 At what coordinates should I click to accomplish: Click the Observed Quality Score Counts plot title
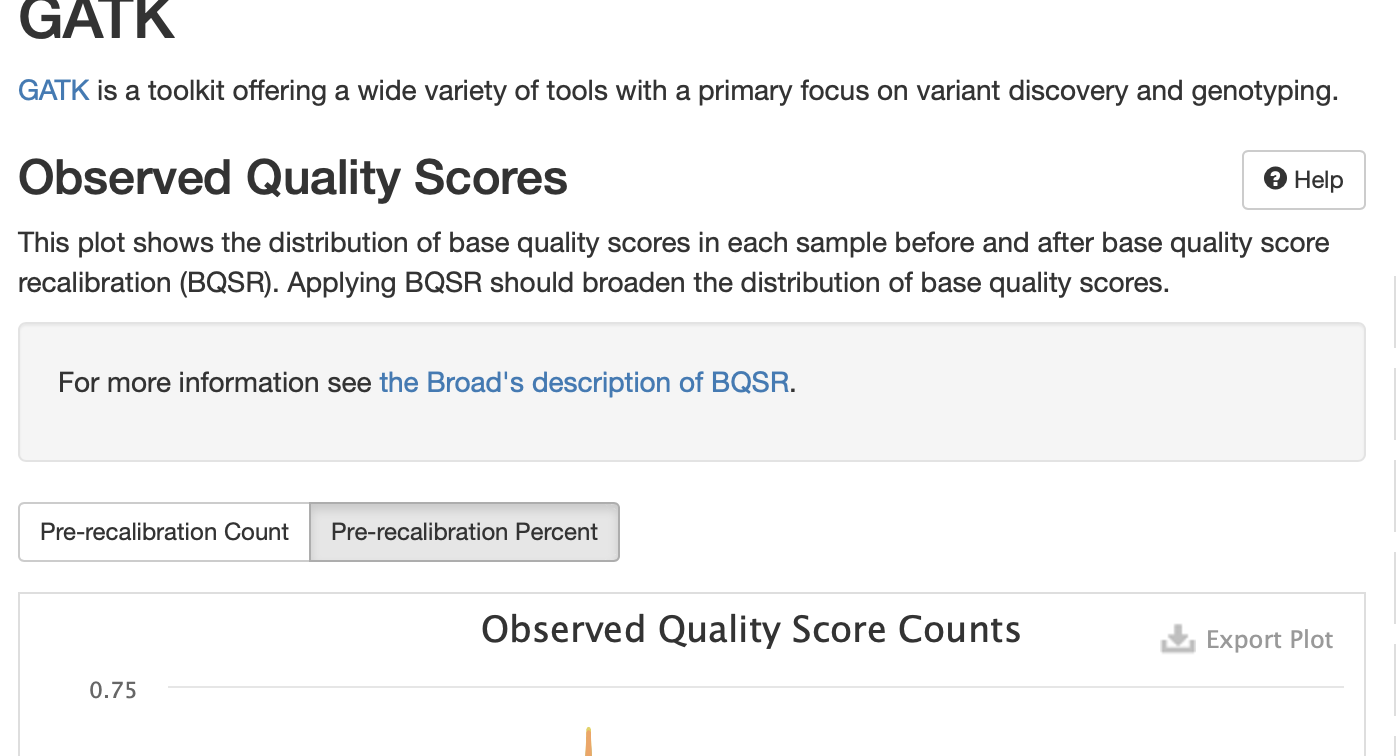click(x=751, y=629)
